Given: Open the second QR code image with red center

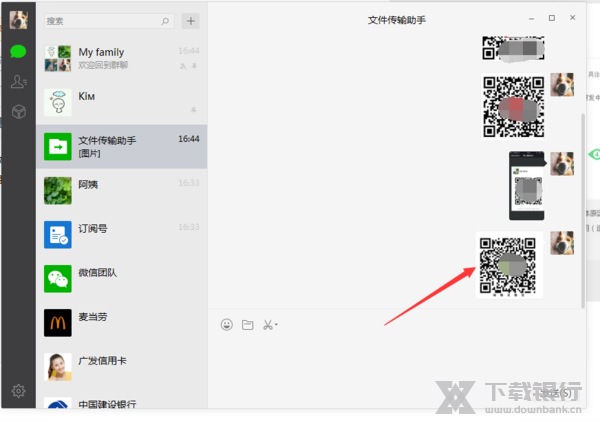Looking at the screenshot, I should pos(513,106).
